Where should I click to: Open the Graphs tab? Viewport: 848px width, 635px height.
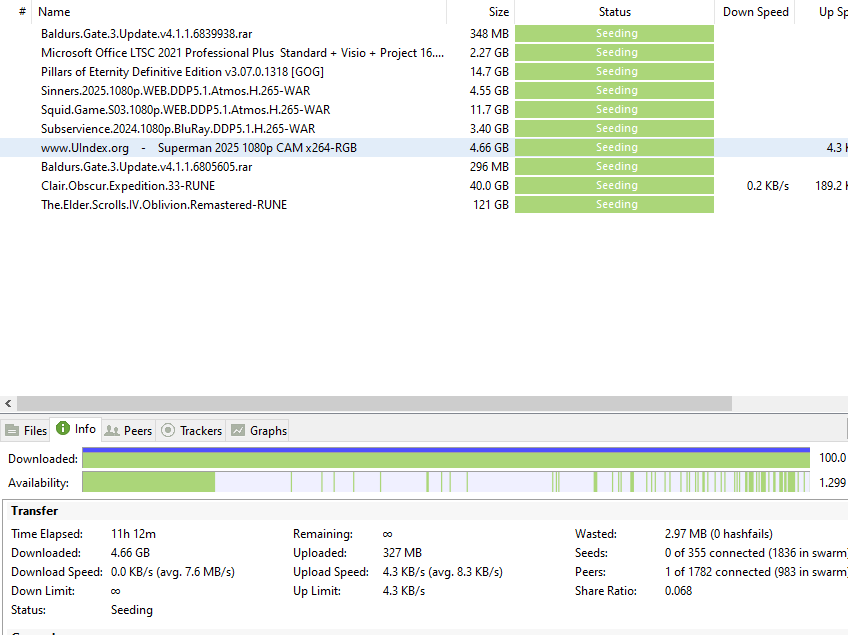click(x=257, y=431)
